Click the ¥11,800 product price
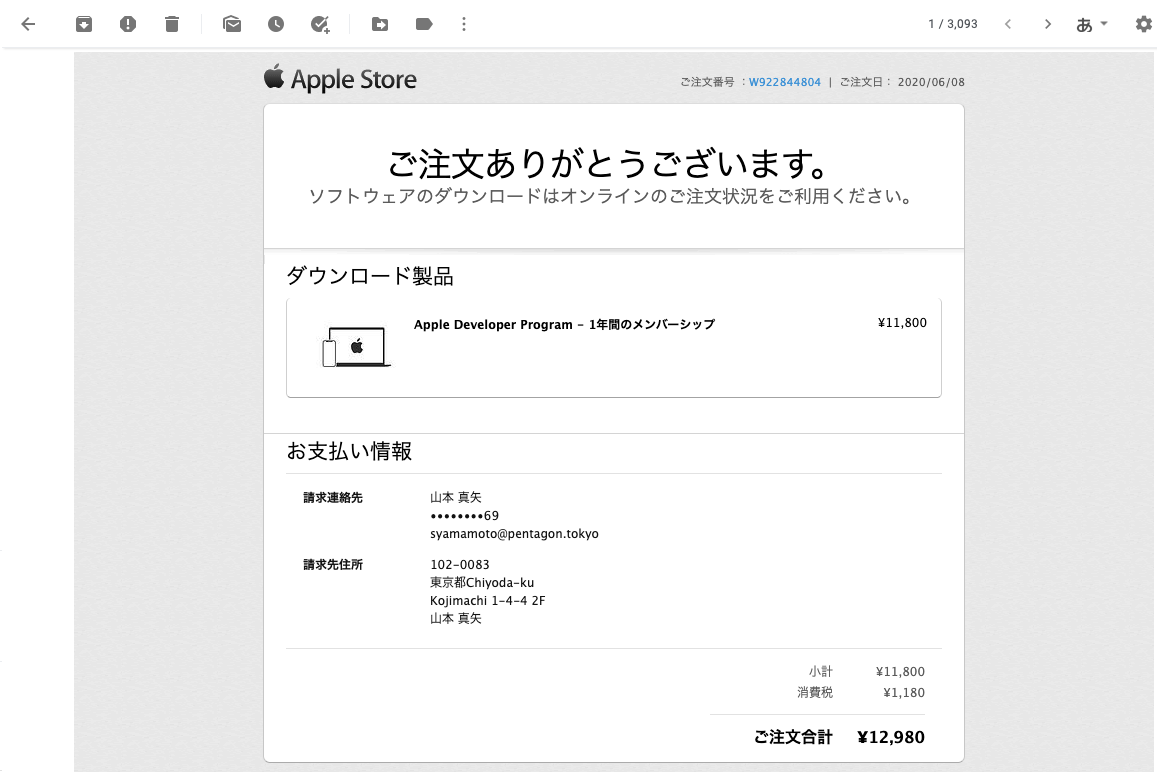 (x=902, y=323)
